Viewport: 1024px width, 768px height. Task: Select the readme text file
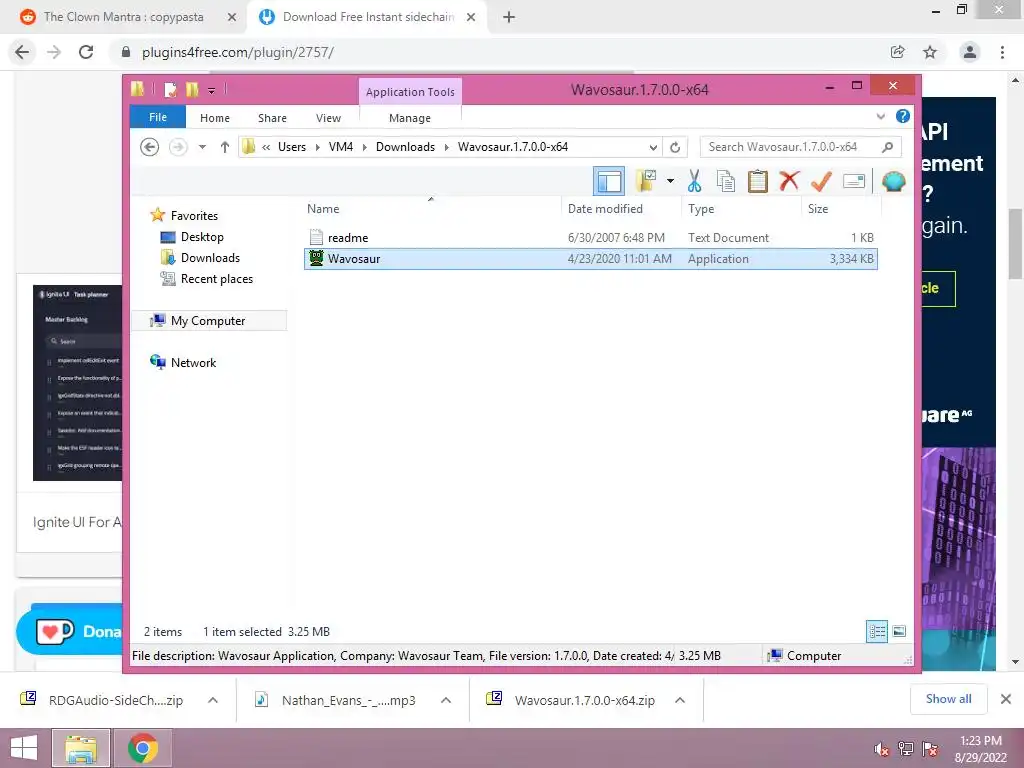(590, 238)
